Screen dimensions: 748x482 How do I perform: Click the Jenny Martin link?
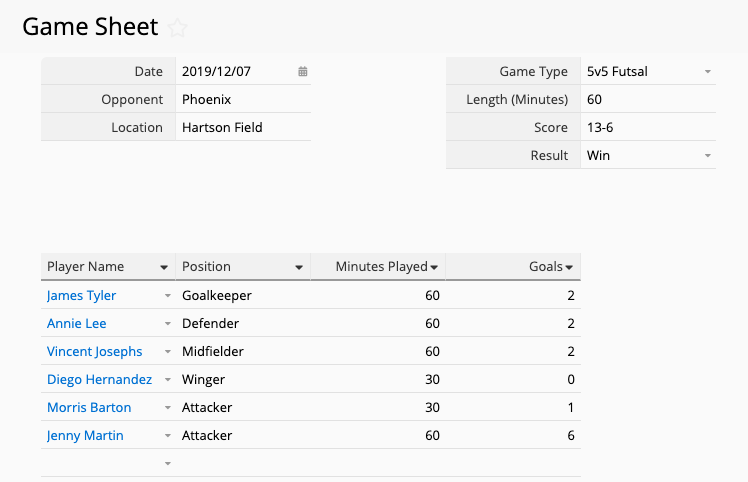[85, 436]
